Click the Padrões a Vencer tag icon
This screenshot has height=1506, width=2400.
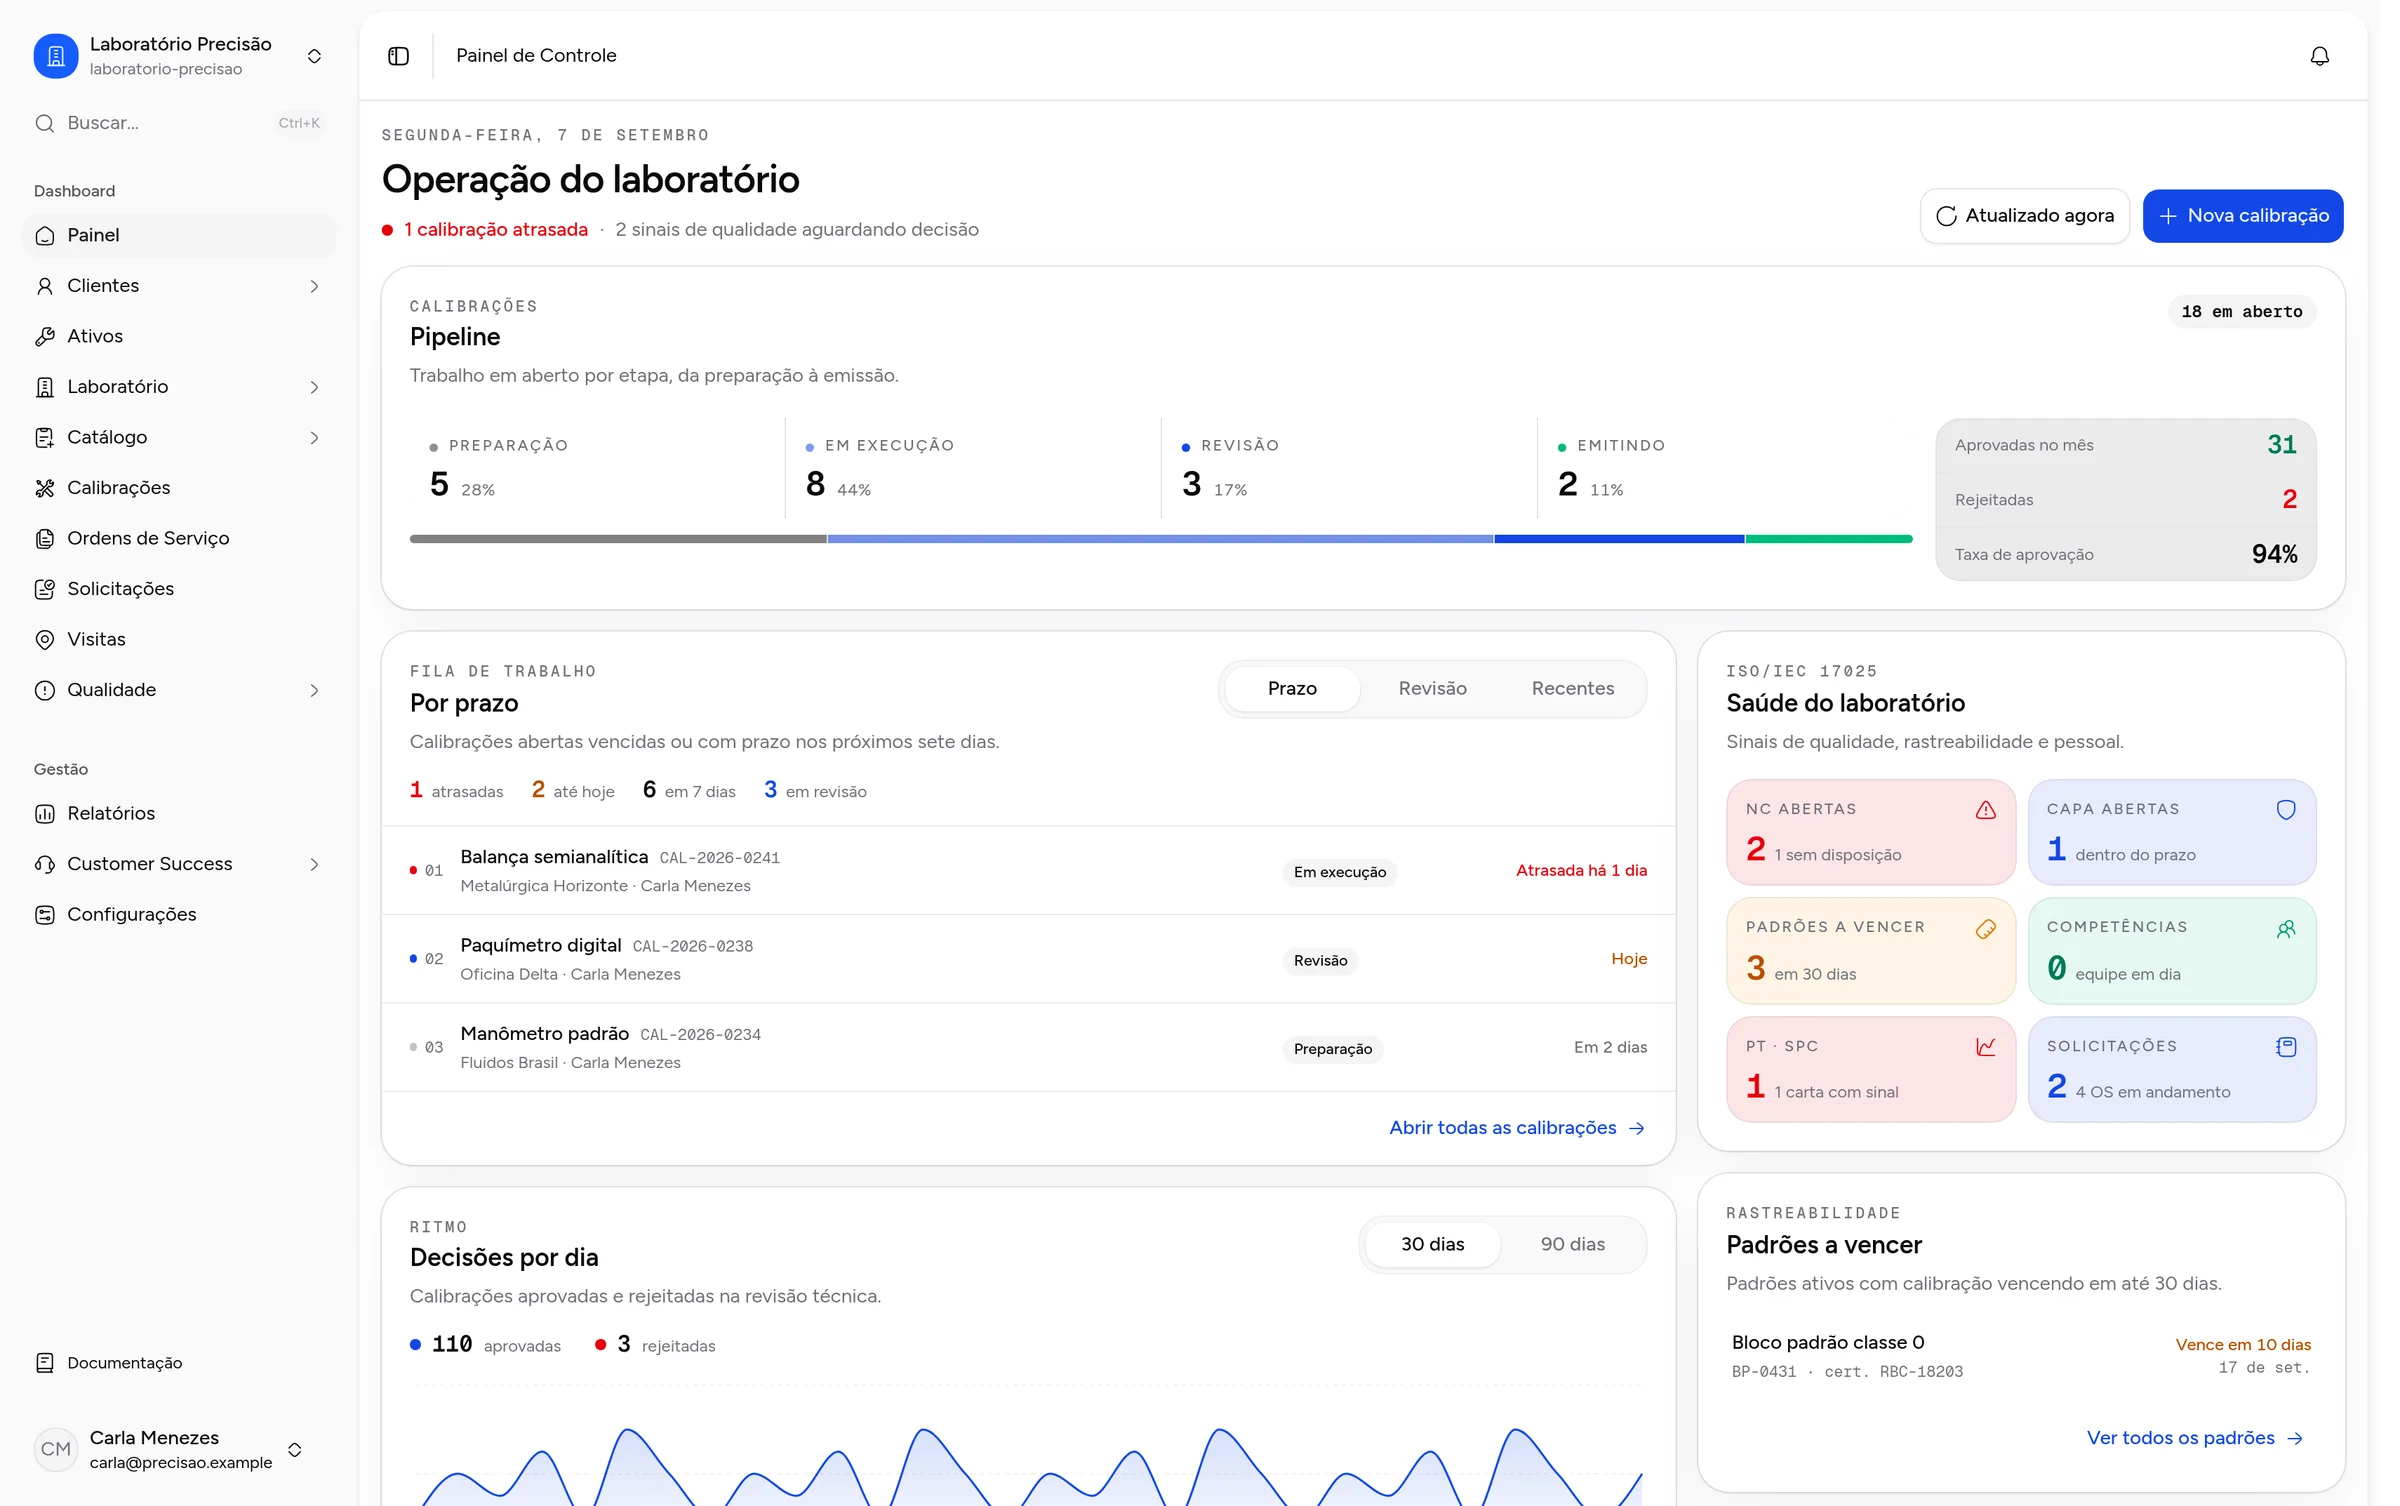pyautogui.click(x=1986, y=929)
